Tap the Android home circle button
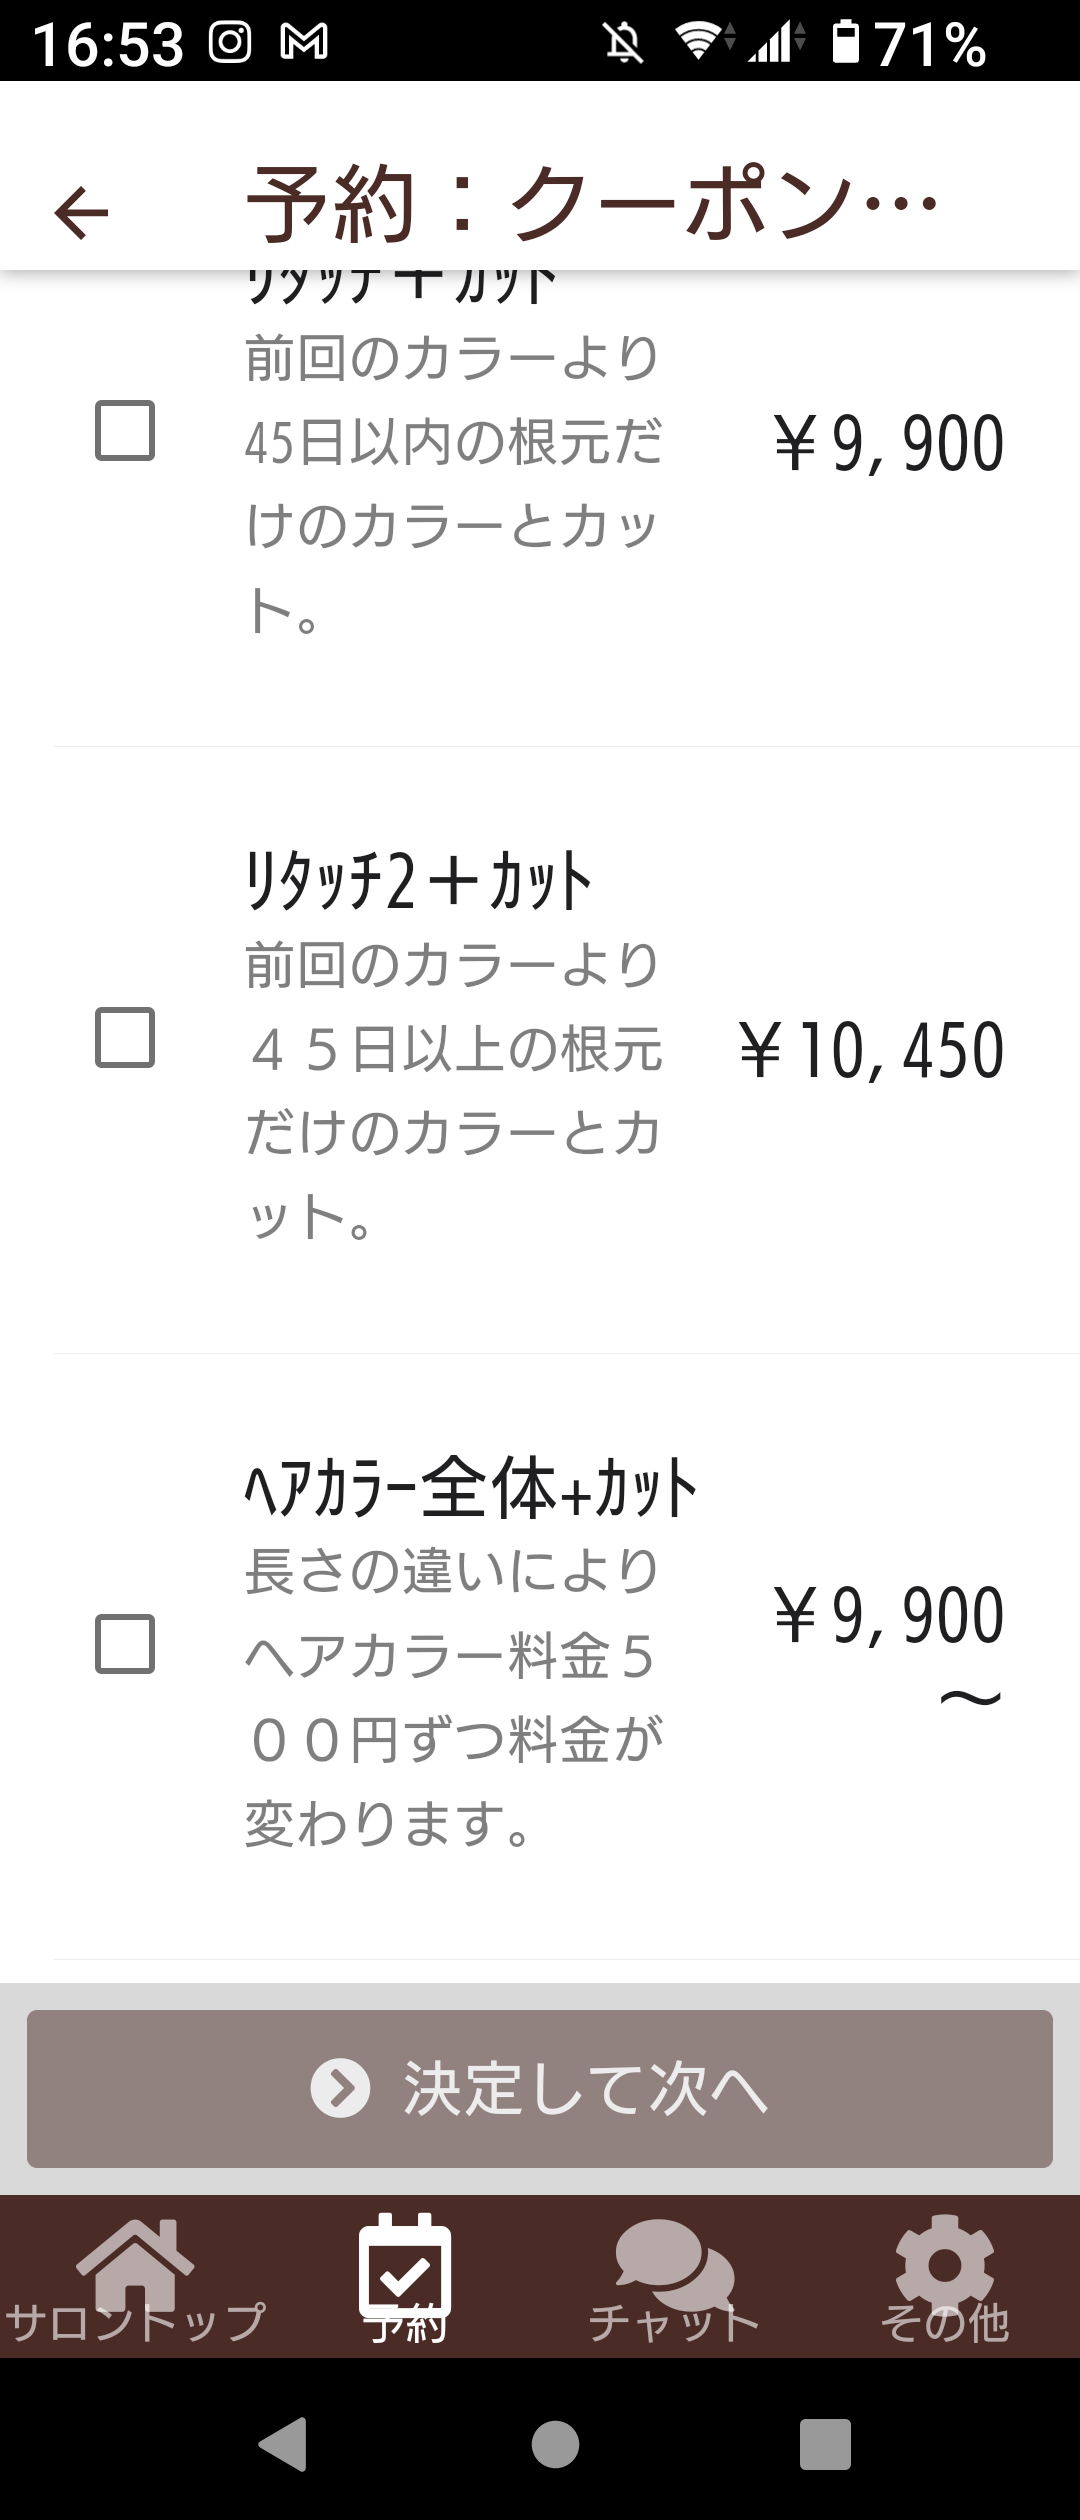Screen dimensions: 1080x2520 [555, 2445]
